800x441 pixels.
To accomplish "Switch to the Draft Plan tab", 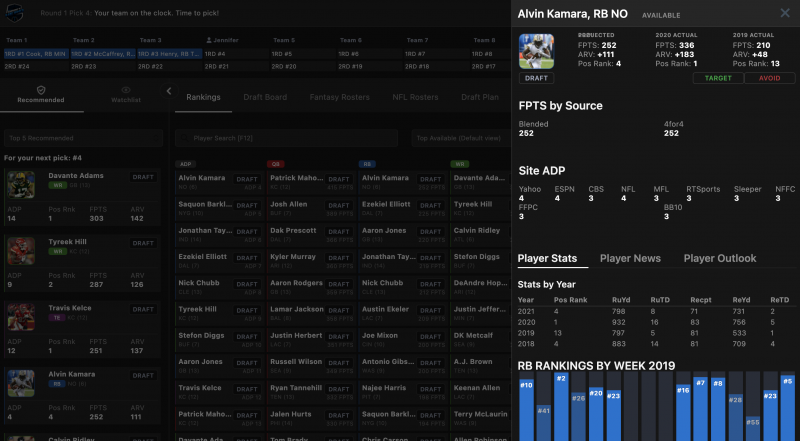I will 480,97.
